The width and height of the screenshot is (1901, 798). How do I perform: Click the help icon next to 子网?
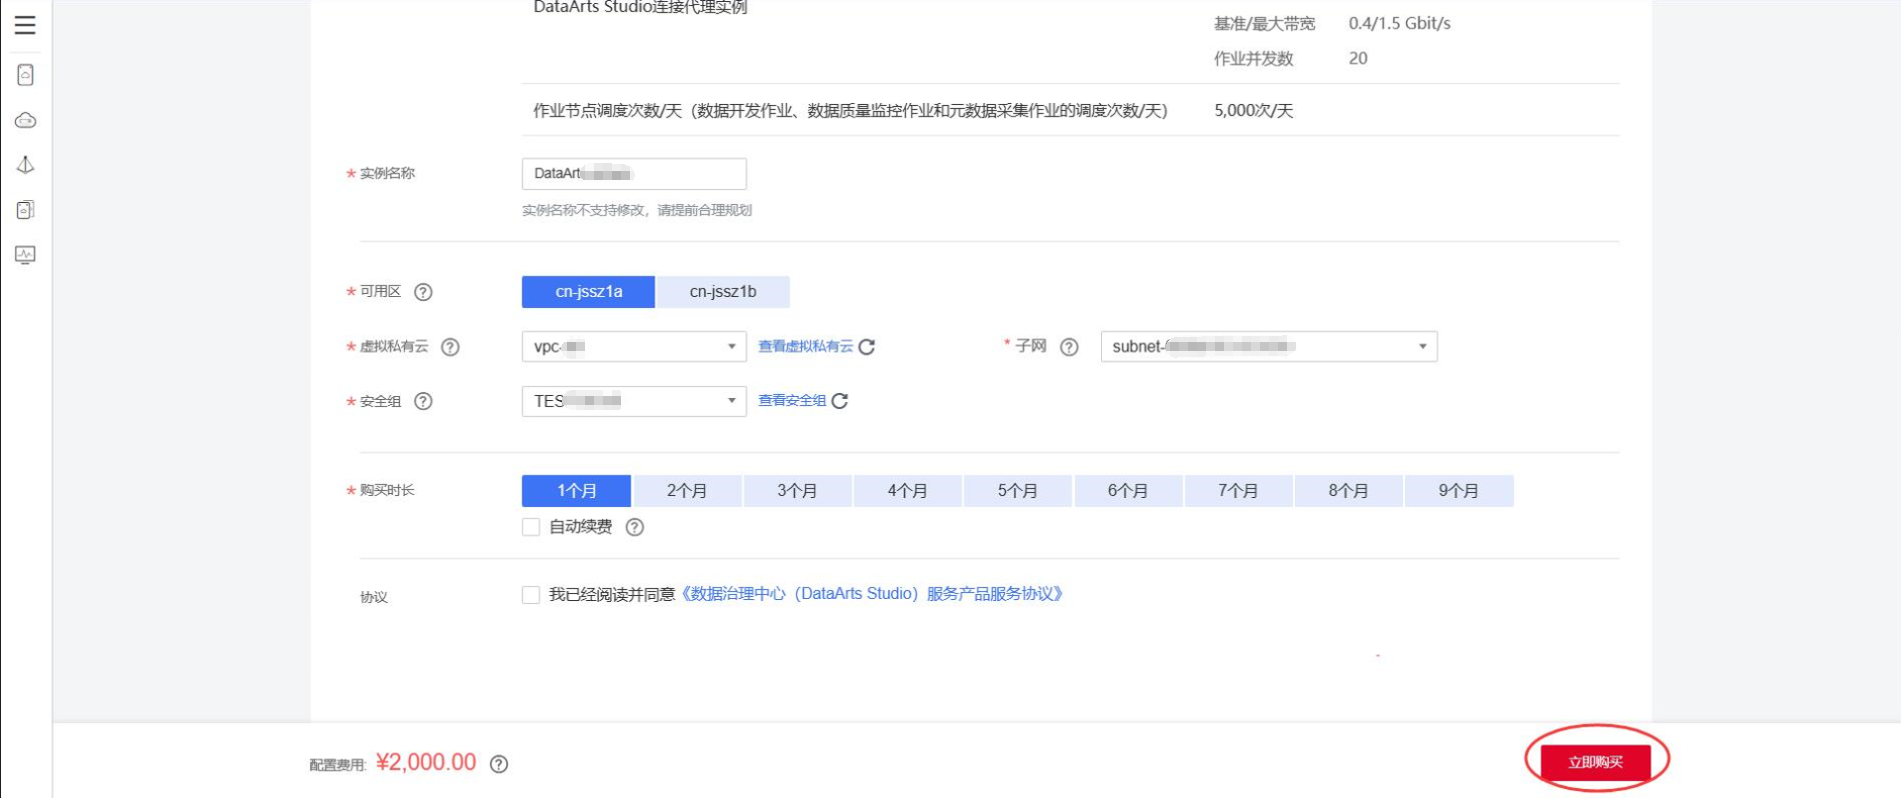point(1069,347)
